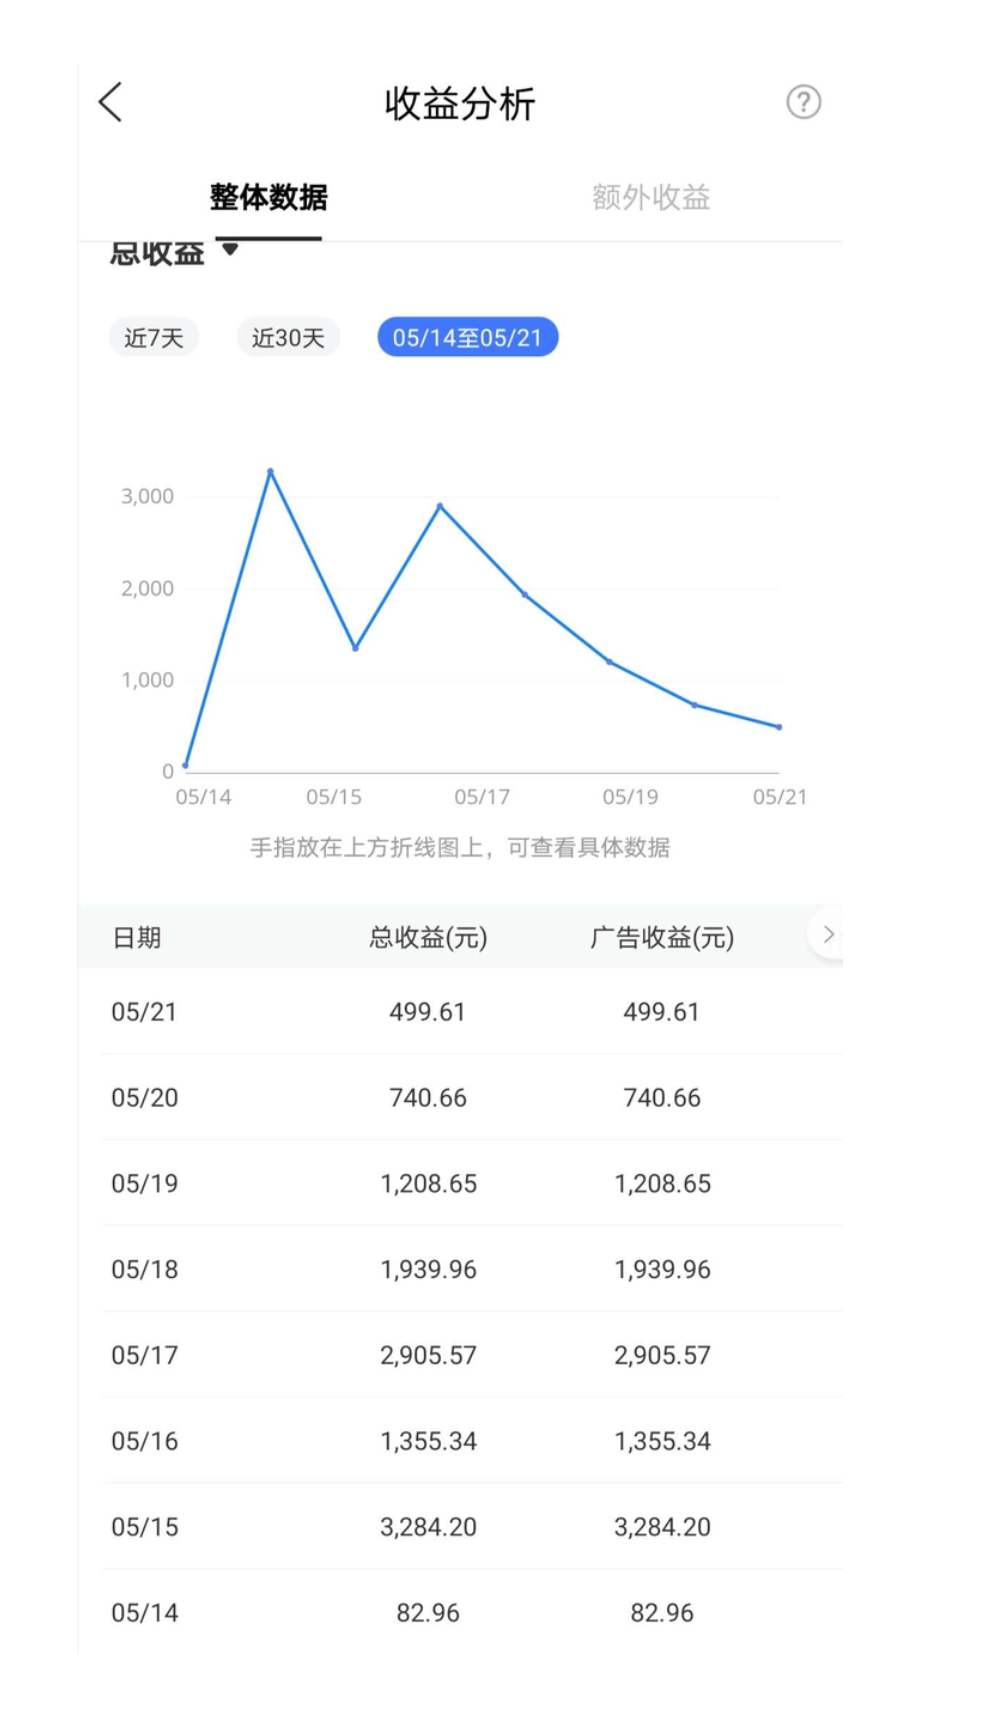Click ad revenue 82.96 for 05/14

(x=662, y=1613)
